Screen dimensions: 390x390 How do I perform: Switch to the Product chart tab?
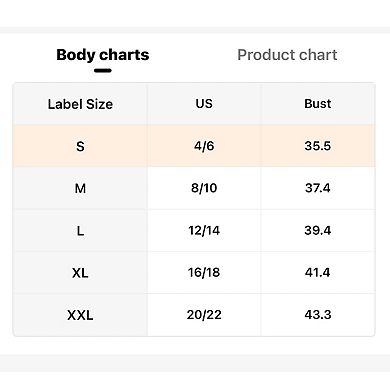coord(287,55)
